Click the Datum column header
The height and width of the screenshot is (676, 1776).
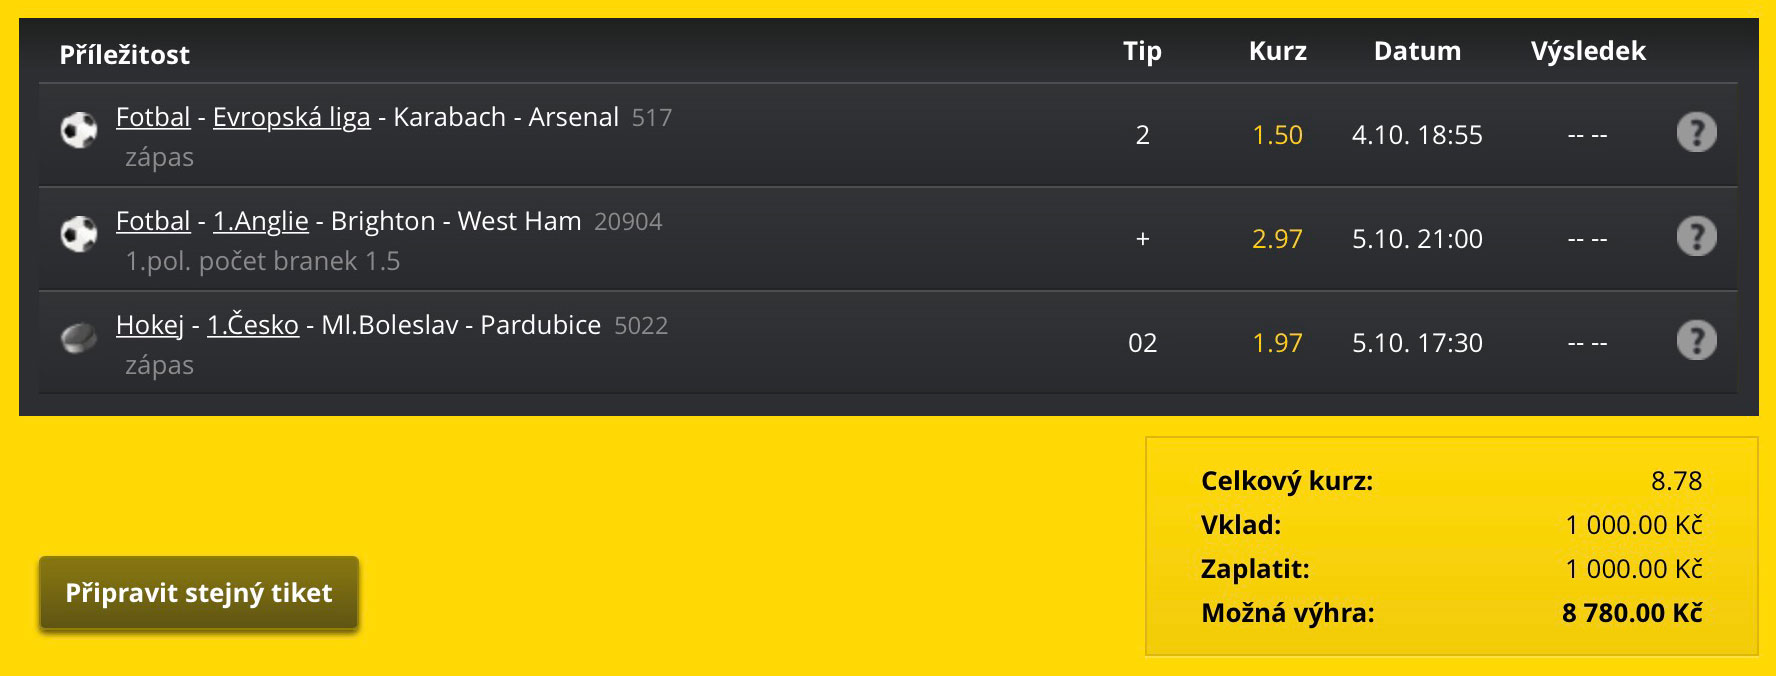pos(1417,51)
